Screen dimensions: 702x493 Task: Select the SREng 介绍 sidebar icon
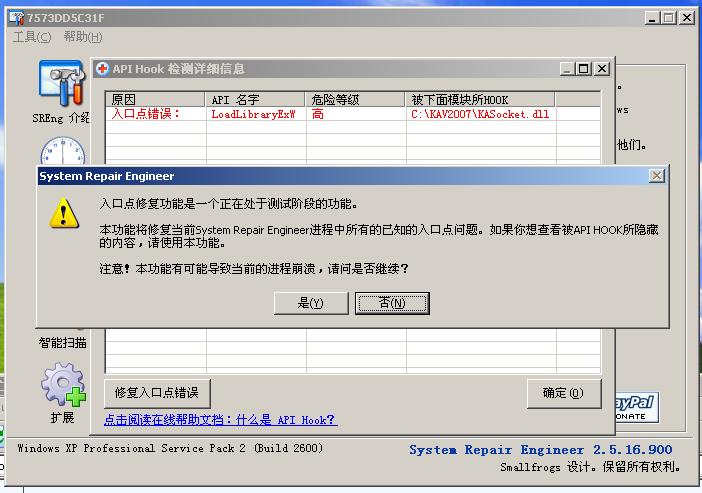point(62,84)
